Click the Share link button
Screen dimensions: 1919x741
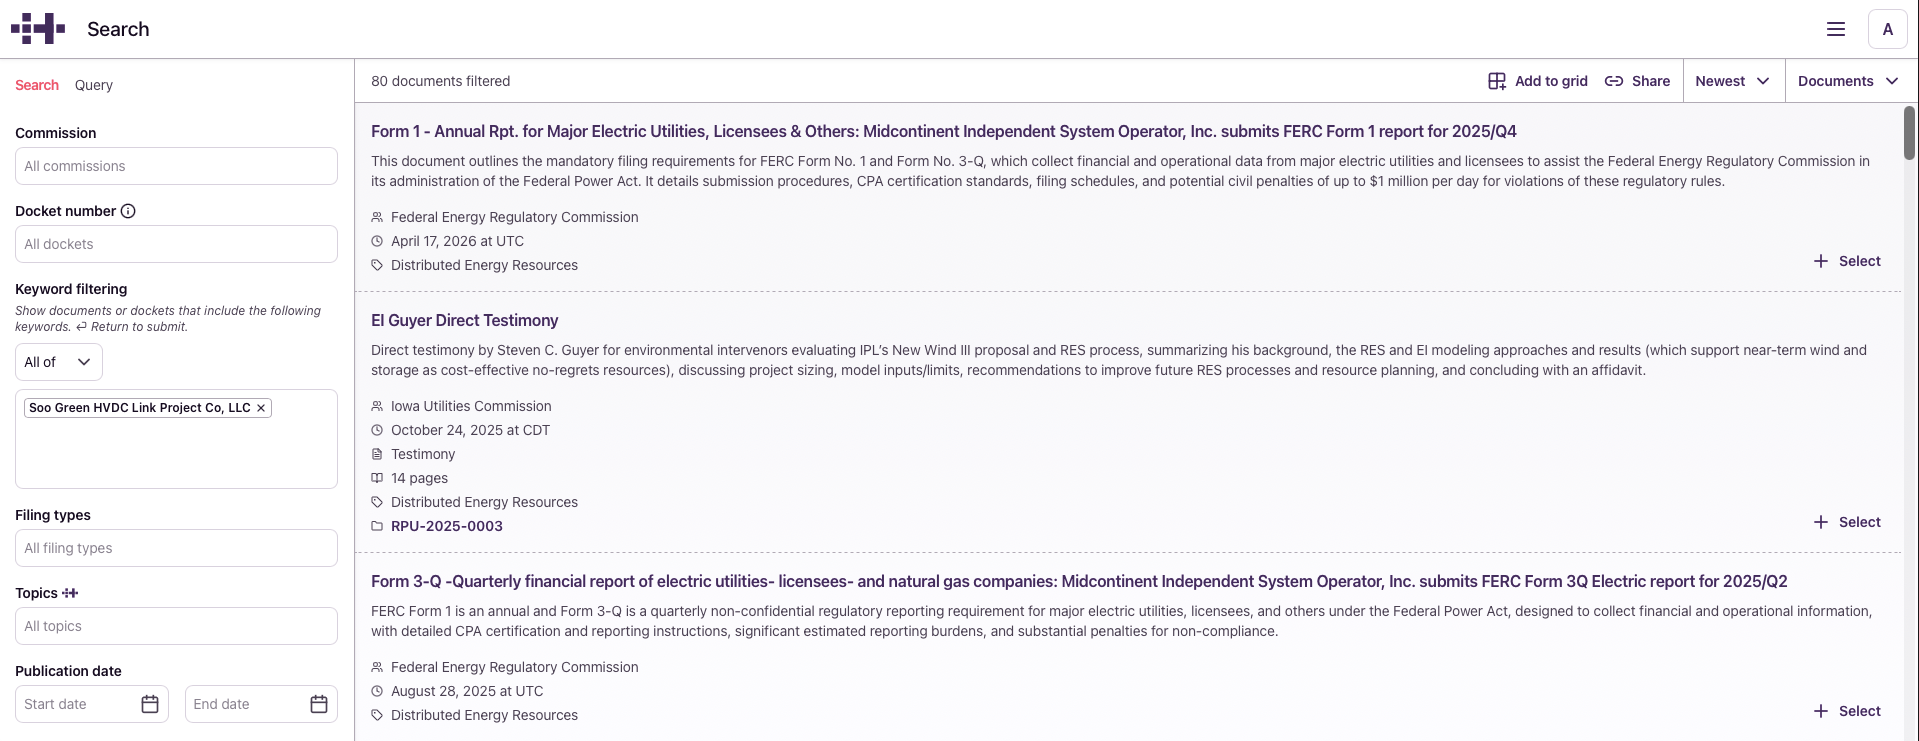point(1637,81)
